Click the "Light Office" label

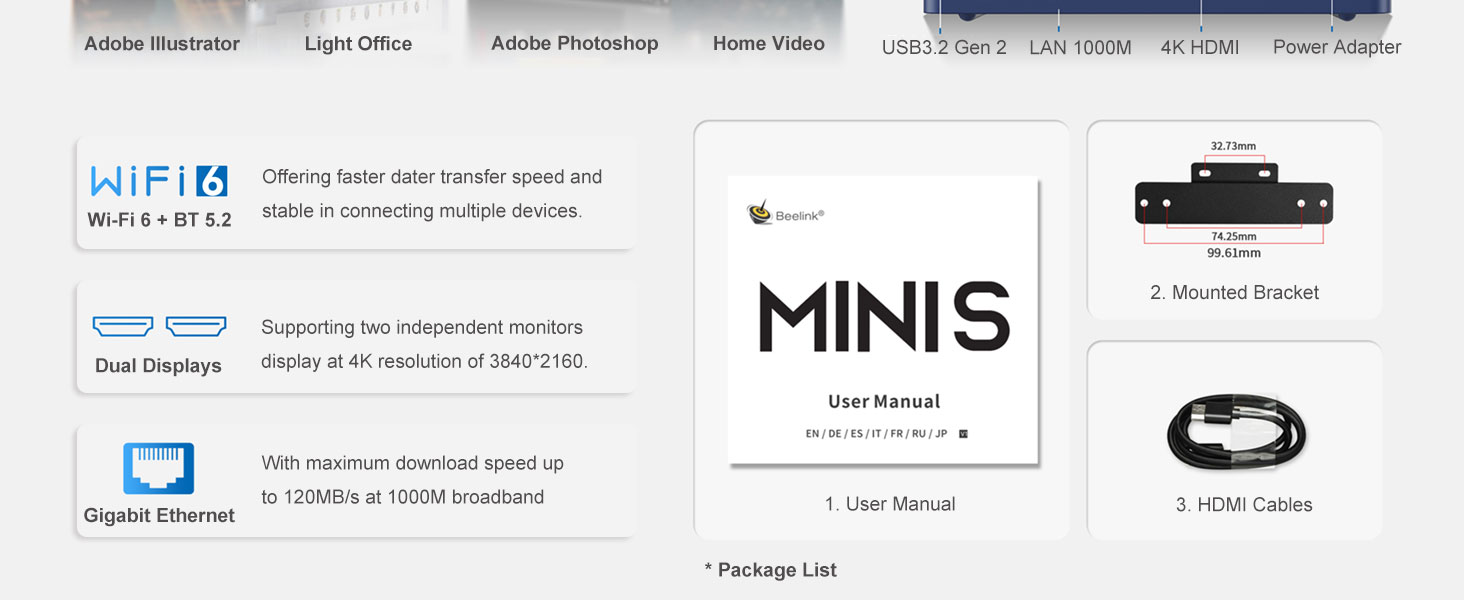coord(358,44)
